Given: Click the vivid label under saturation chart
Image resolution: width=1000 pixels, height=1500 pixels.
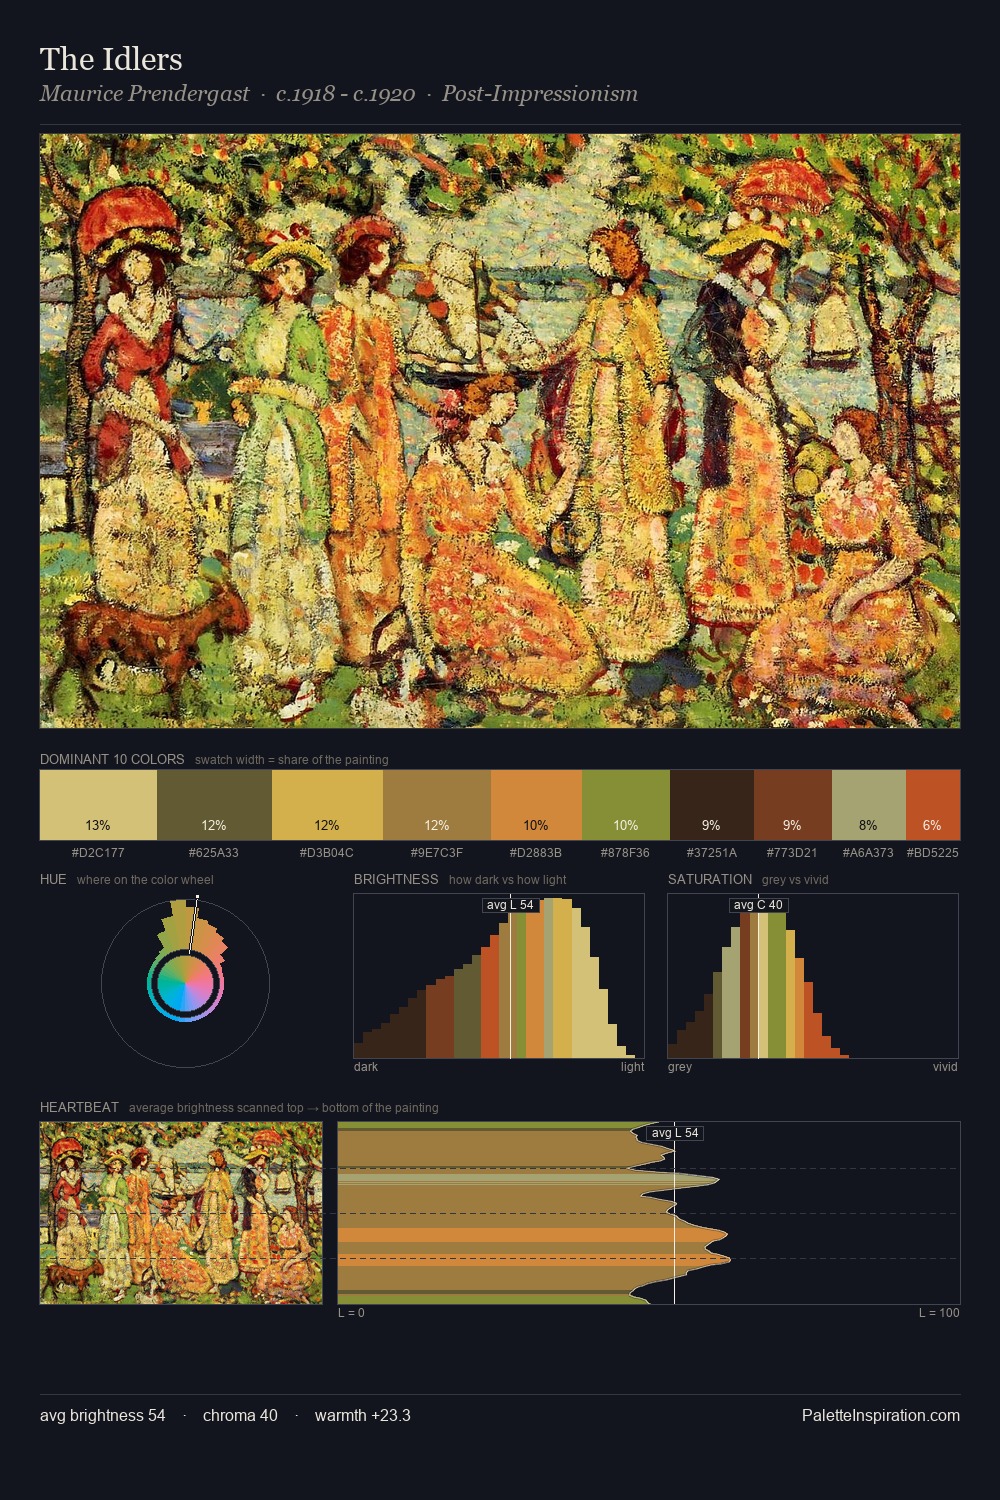Looking at the screenshot, I should point(945,1067).
